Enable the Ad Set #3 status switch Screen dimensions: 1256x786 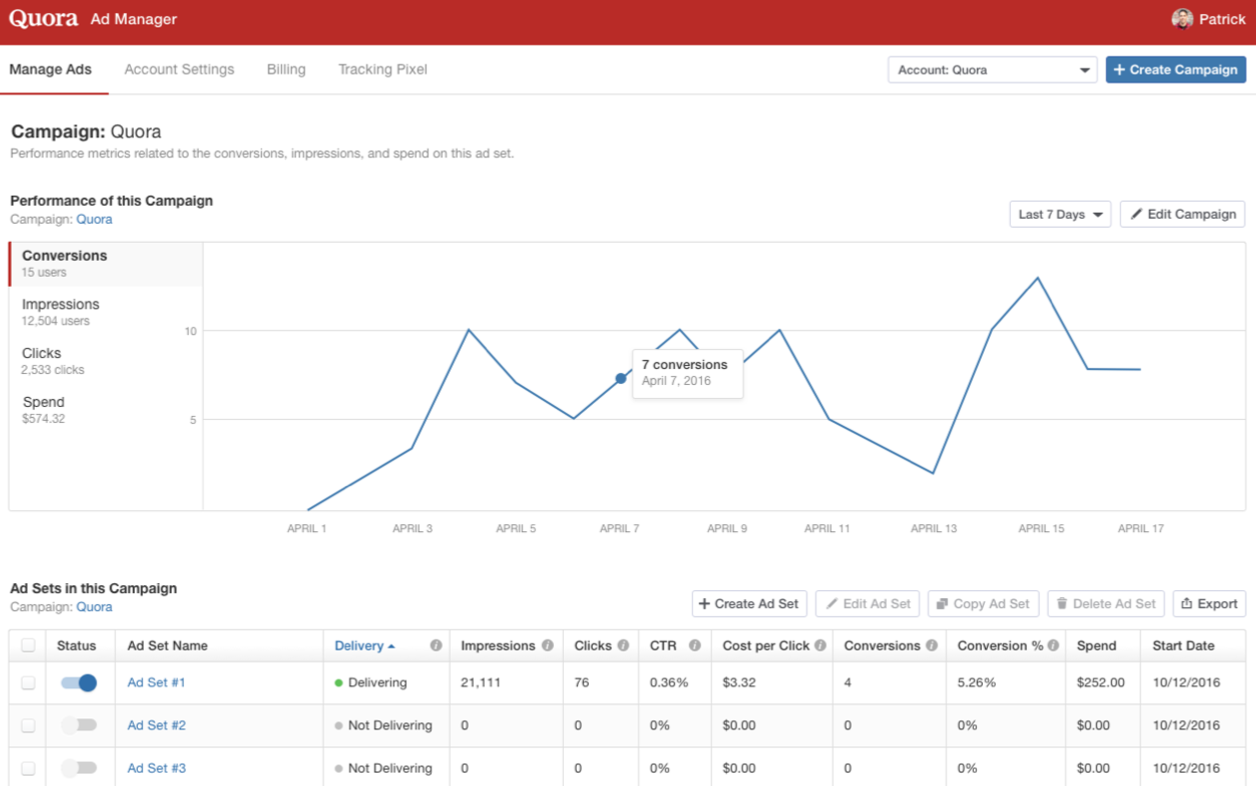79,768
